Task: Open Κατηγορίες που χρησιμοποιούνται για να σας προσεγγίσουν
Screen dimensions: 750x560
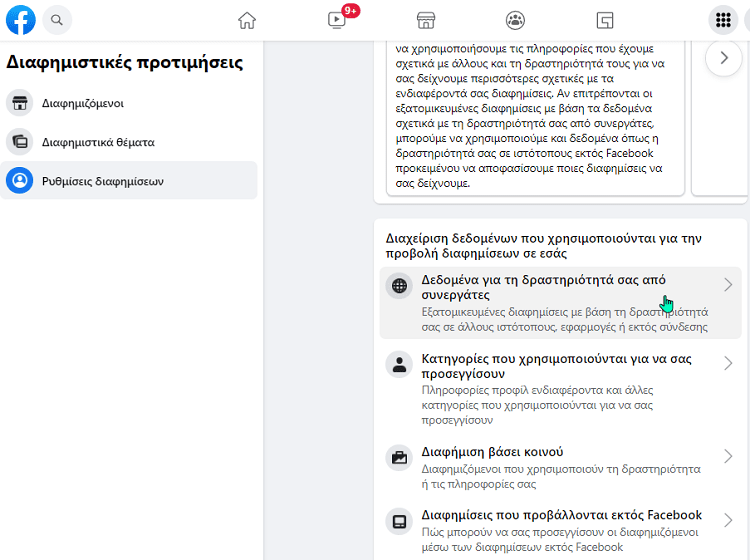Action: coord(561,389)
